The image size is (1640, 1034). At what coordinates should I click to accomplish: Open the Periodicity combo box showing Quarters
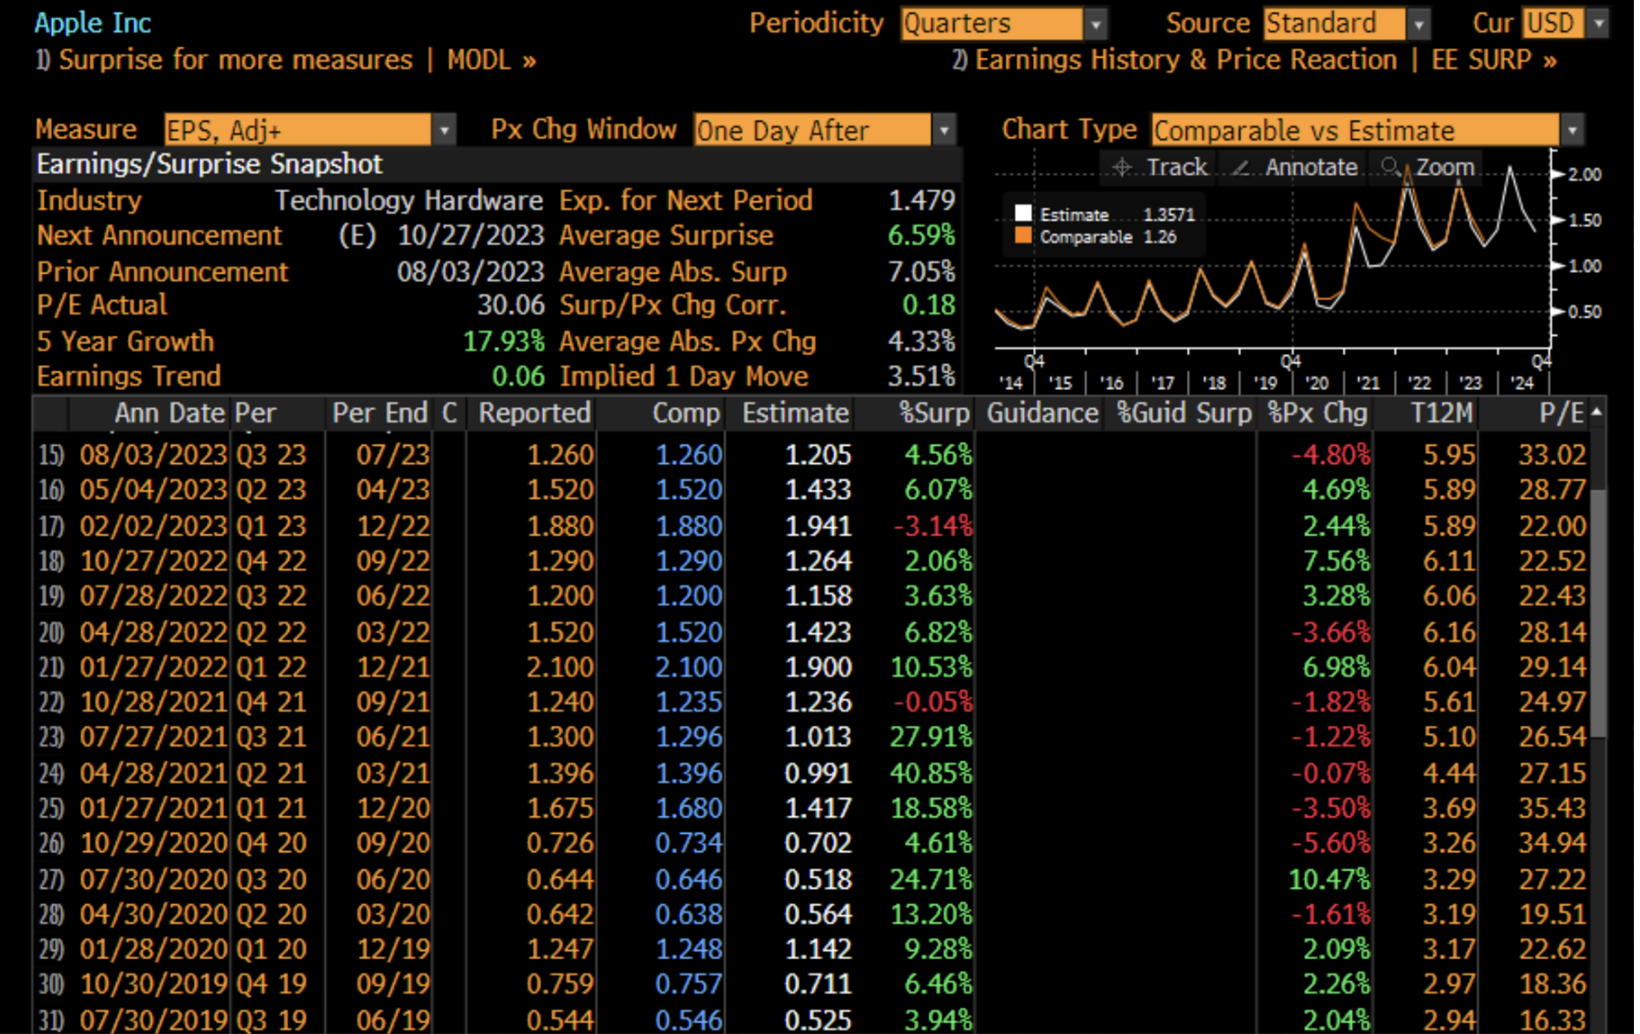point(990,22)
